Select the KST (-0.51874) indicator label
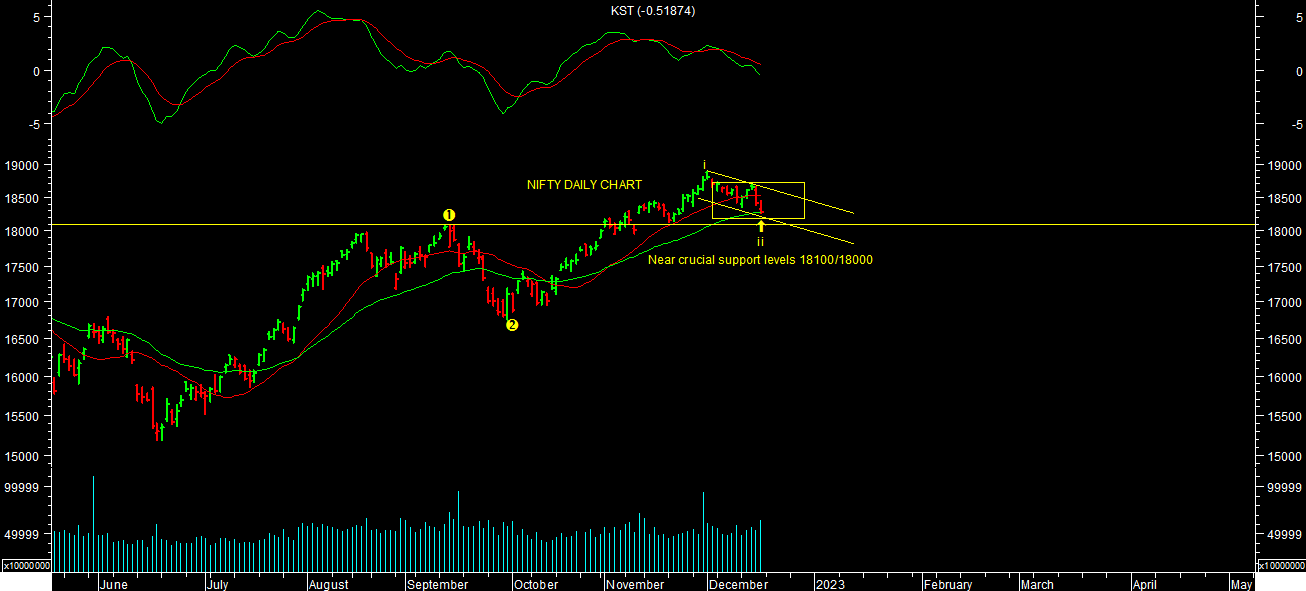Viewport: 1306px width, 591px height. coord(653,11)
